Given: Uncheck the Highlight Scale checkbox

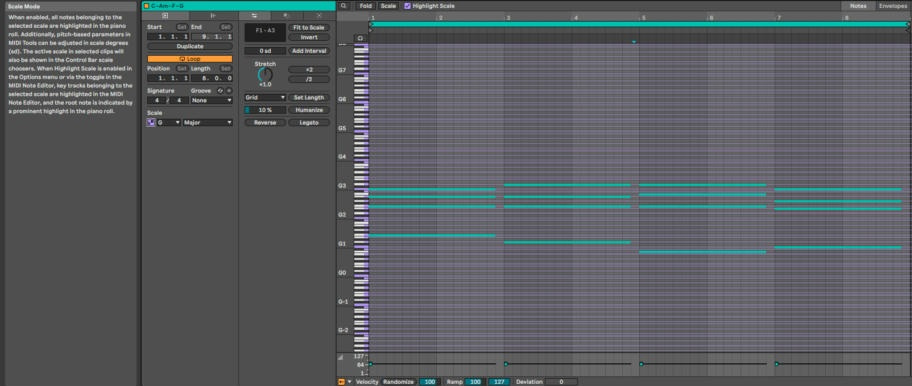Looking at the screenshot, I should pyautogui.click(x=407, y=6).
